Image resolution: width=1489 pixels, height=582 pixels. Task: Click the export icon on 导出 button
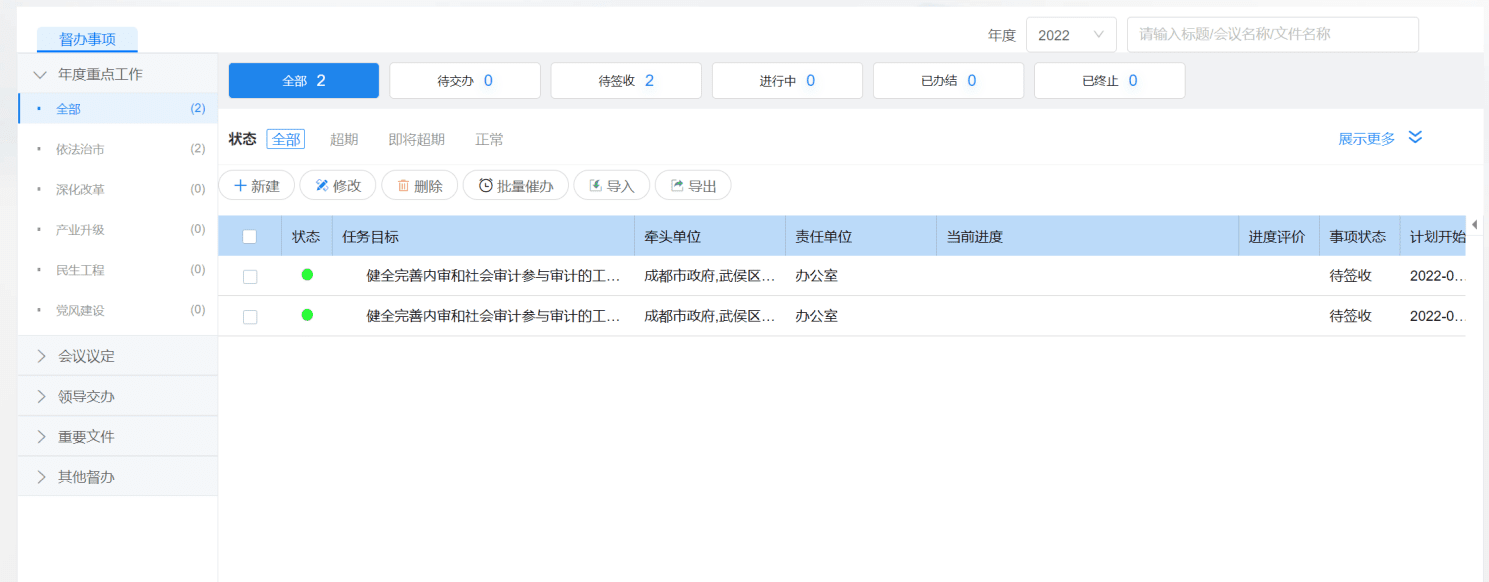[677, 186]
